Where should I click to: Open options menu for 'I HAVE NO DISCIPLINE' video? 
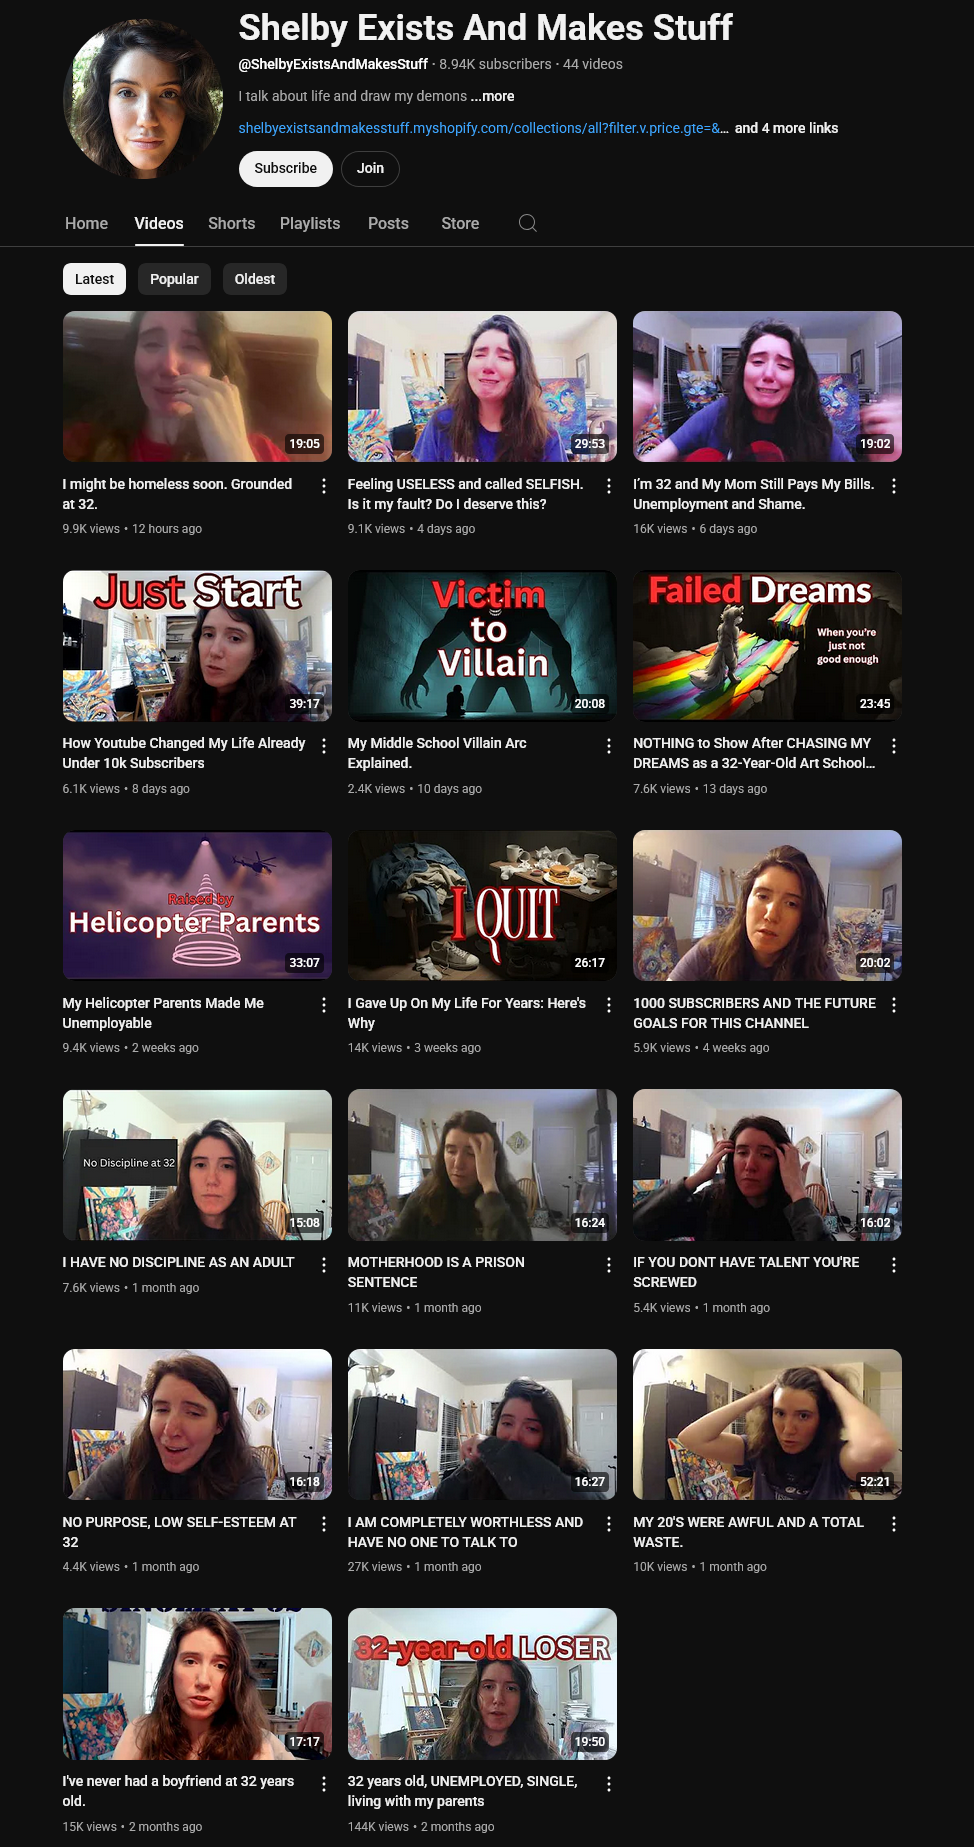click(x=324, y=1264)
